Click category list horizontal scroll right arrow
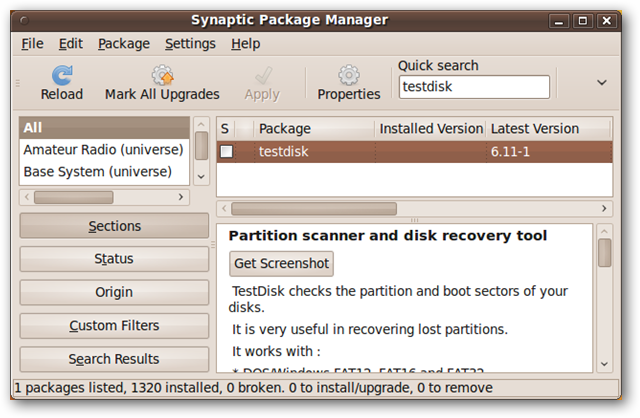The image size is (640, 418). (x=181, y=197)
